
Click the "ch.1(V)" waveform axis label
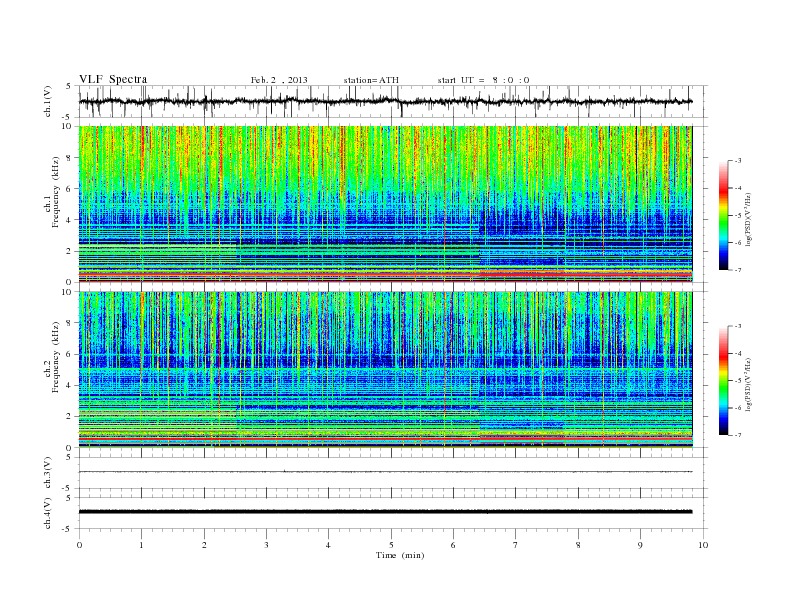48,101
